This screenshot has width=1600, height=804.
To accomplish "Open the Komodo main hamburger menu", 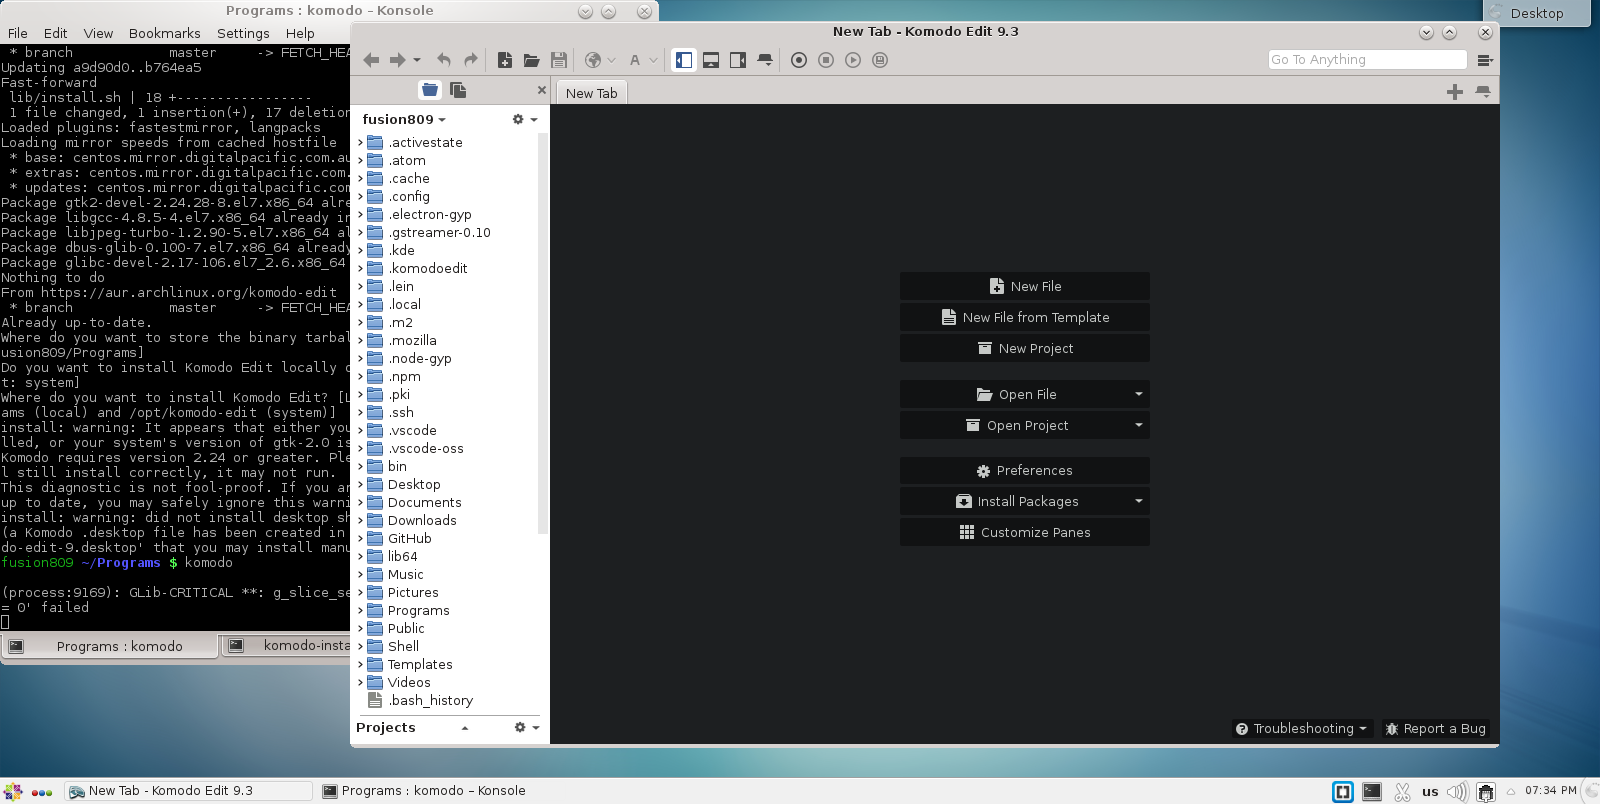I will (x=1485, y=60).
